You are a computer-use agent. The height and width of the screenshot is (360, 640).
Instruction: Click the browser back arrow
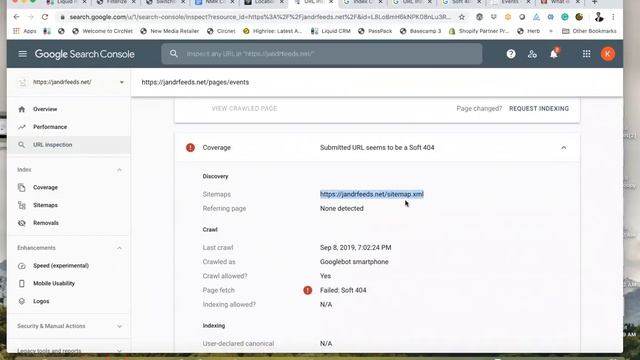pos(16,17)
